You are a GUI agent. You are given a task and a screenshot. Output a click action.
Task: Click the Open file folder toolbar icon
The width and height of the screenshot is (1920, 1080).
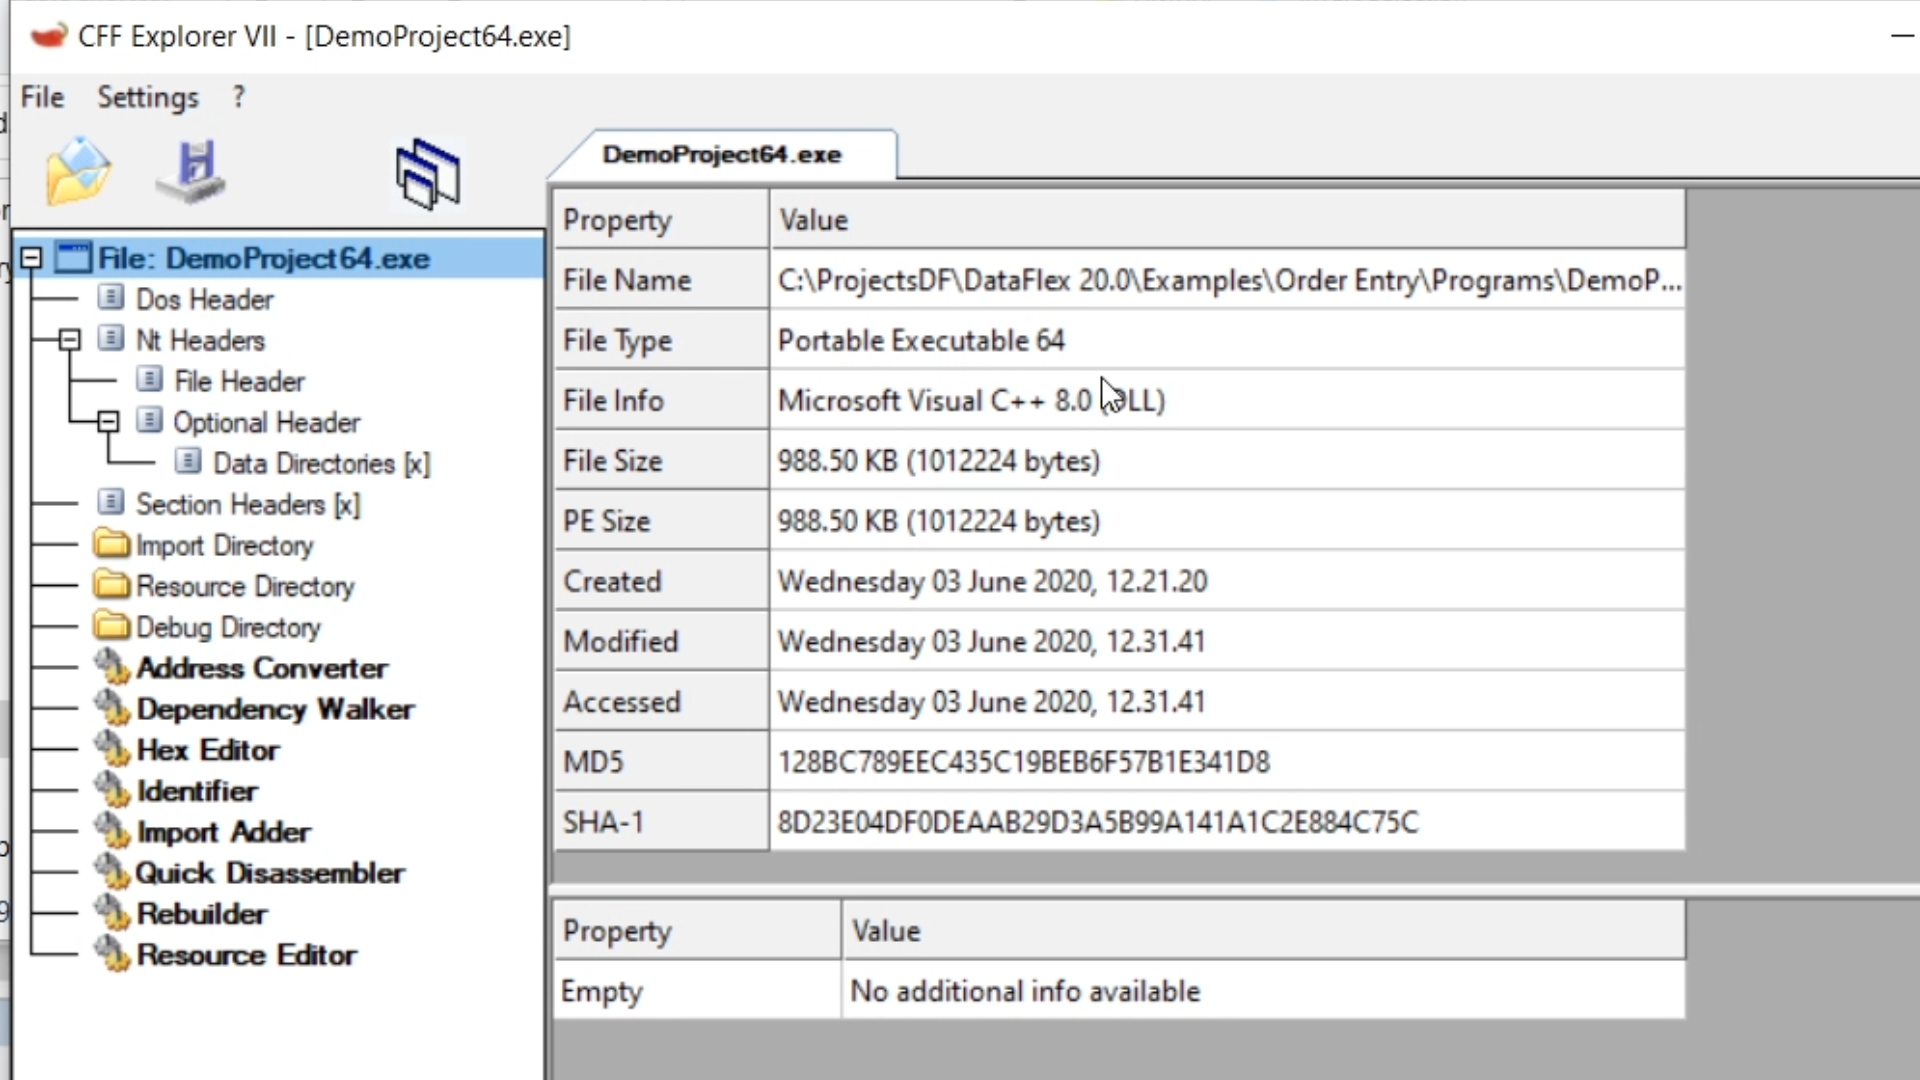point(78,172)
